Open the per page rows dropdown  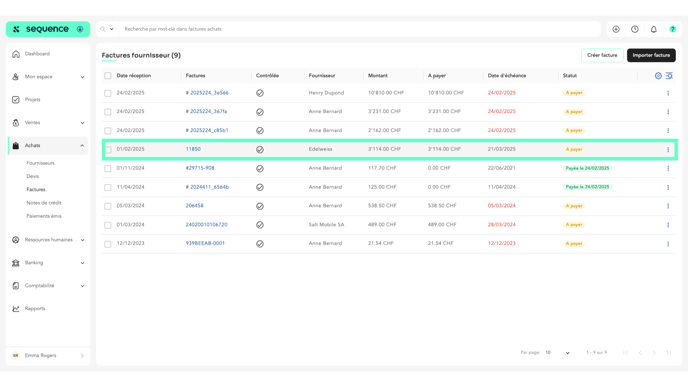[557, 353]
